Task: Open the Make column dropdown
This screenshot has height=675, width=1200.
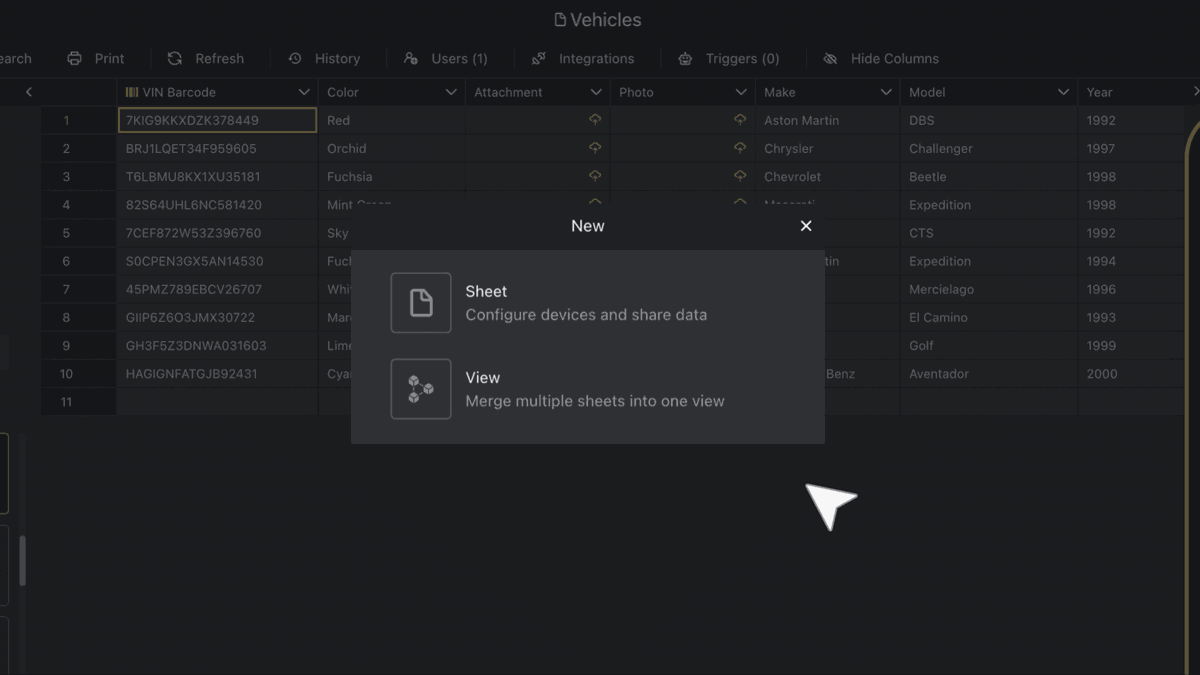Action: click(x=886, y=91)
